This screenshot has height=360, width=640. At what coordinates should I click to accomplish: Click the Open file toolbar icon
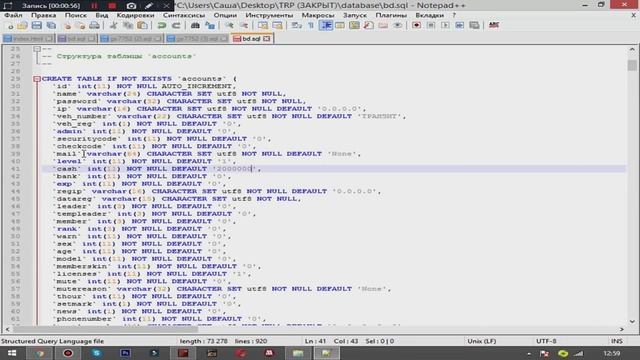tap(22, 26)
